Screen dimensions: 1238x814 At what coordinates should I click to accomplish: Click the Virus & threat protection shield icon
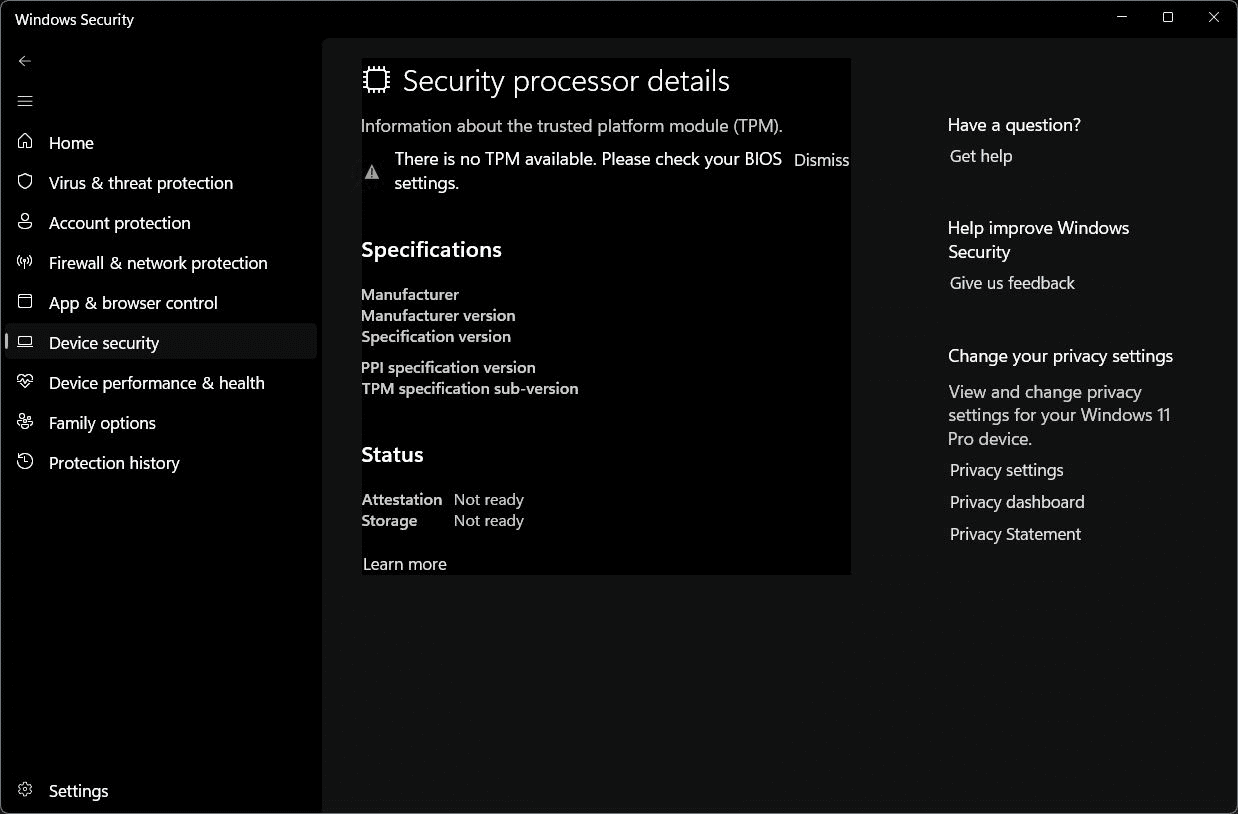click(x=26, y=182)
